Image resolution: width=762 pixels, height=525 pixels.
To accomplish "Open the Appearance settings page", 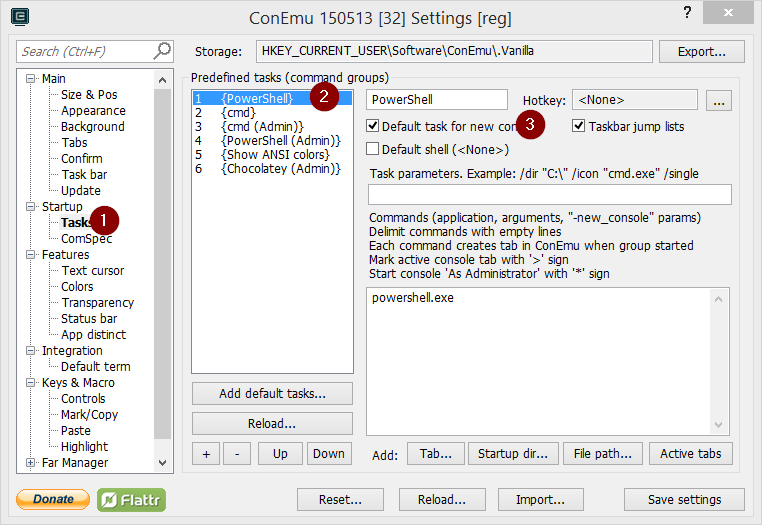I will tap(93, 110).
